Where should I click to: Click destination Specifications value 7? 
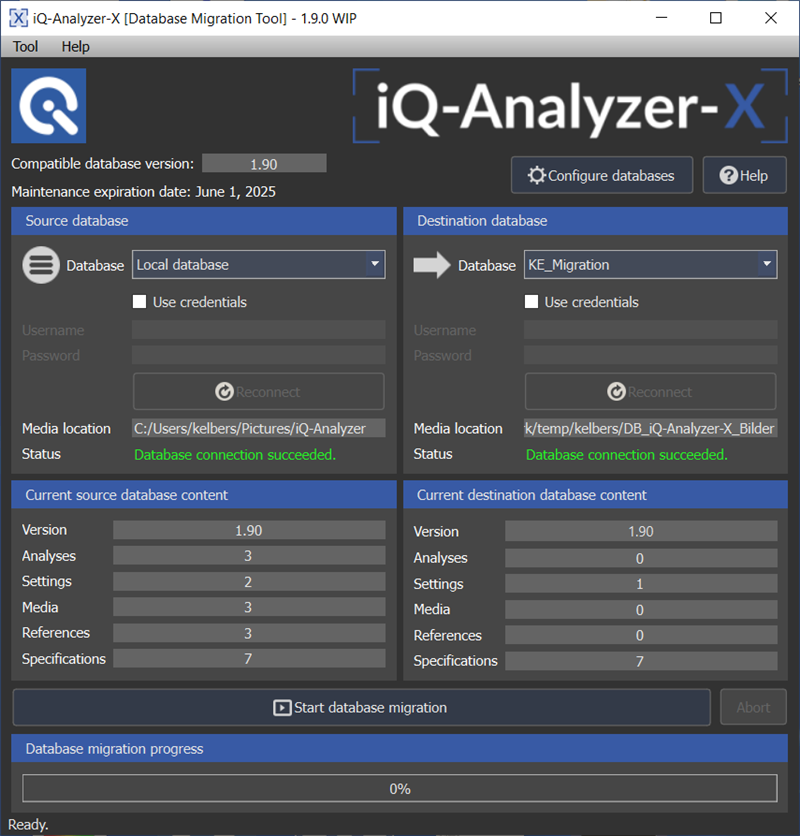(x=641, y=661)
